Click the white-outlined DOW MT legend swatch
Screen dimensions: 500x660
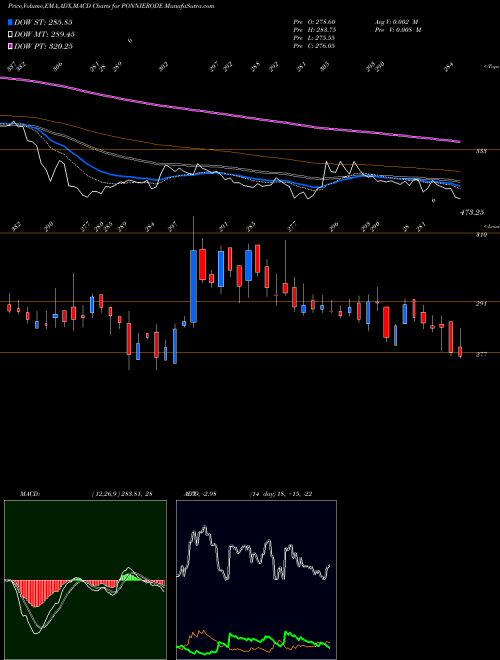(x=11, y=34)
